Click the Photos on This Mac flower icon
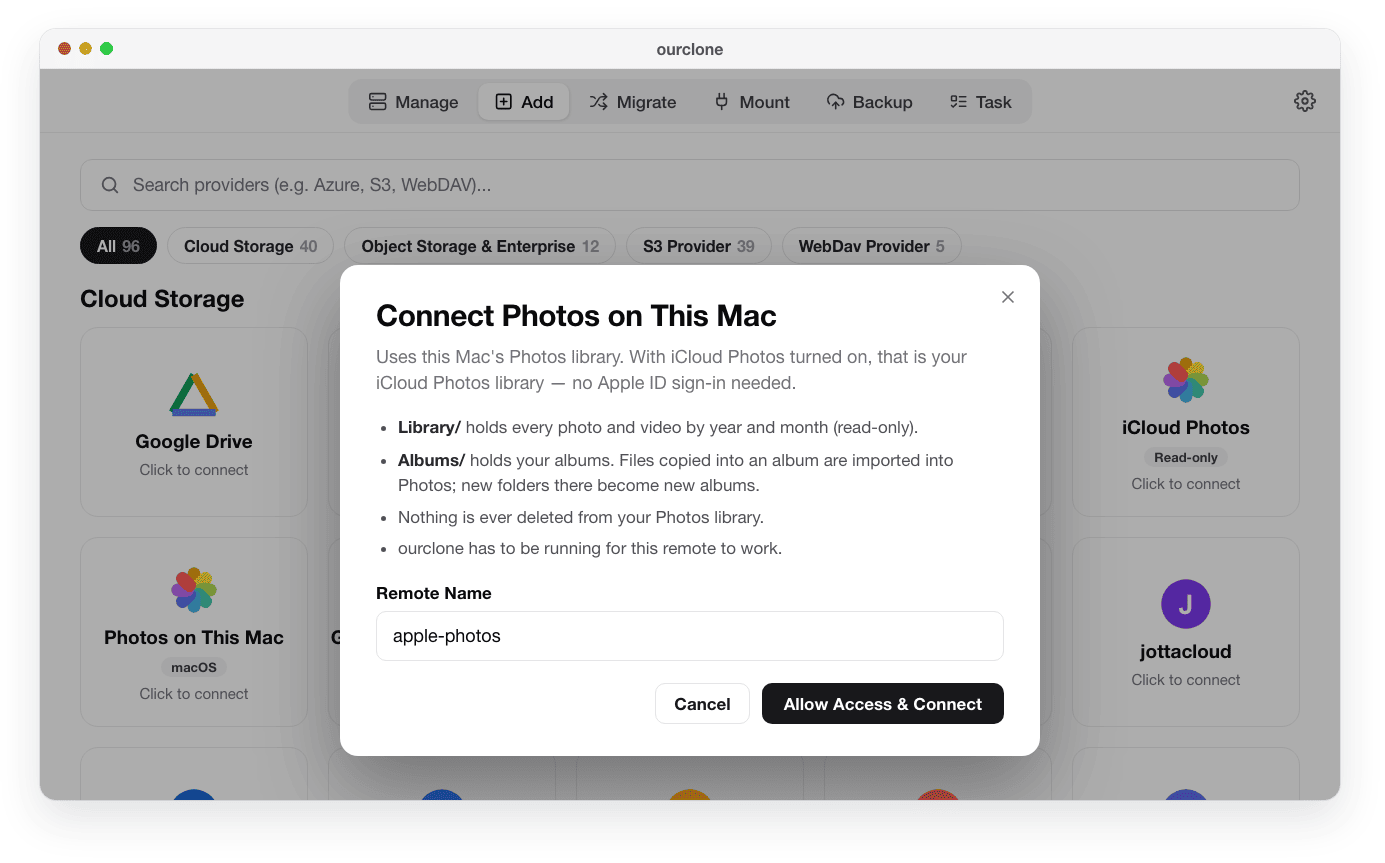1385x863 pixels. [194, 590]
